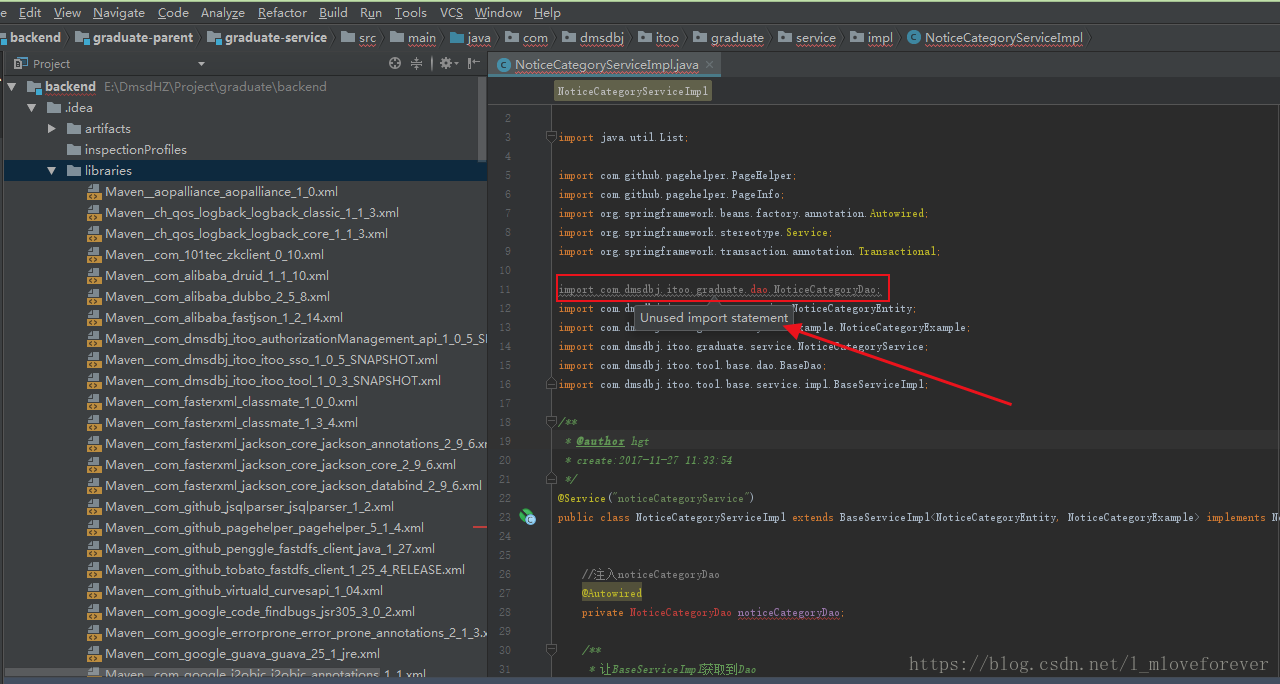Click the import java.util.List line
Image resolution: width=1280 pixels, height=684 pixels.
tap(623, 137)
